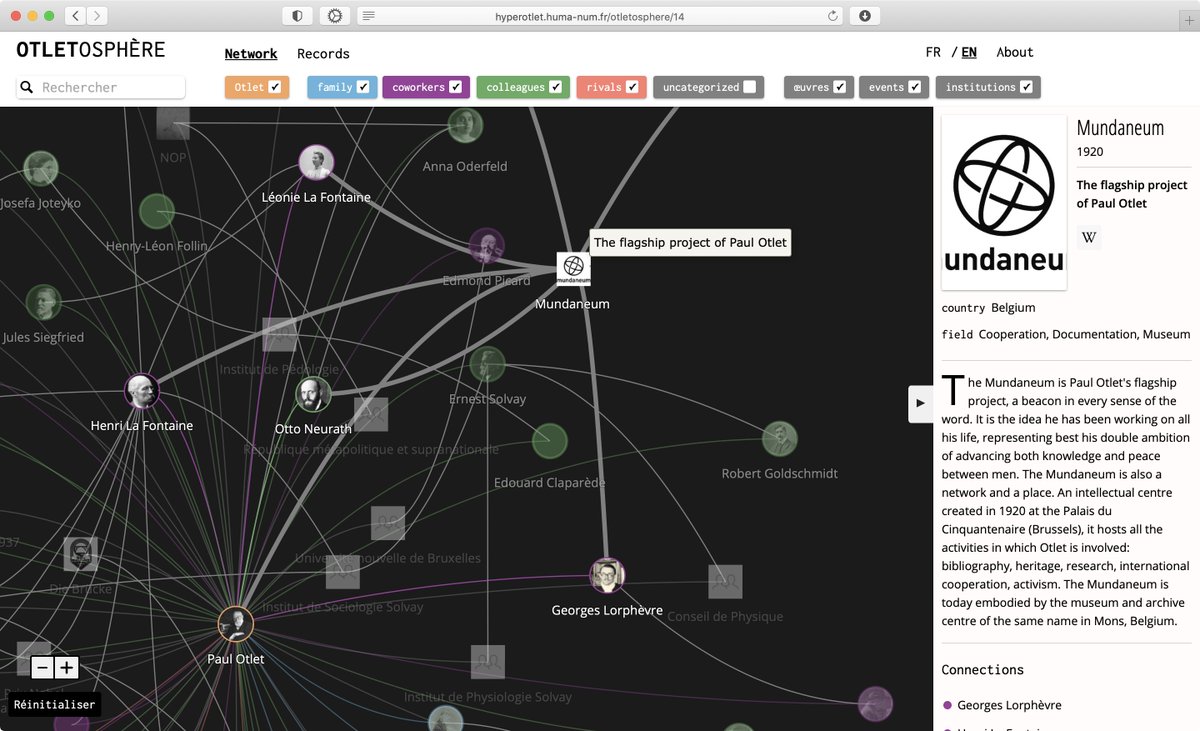Collapse the record side panel arrow

(921, 404)
